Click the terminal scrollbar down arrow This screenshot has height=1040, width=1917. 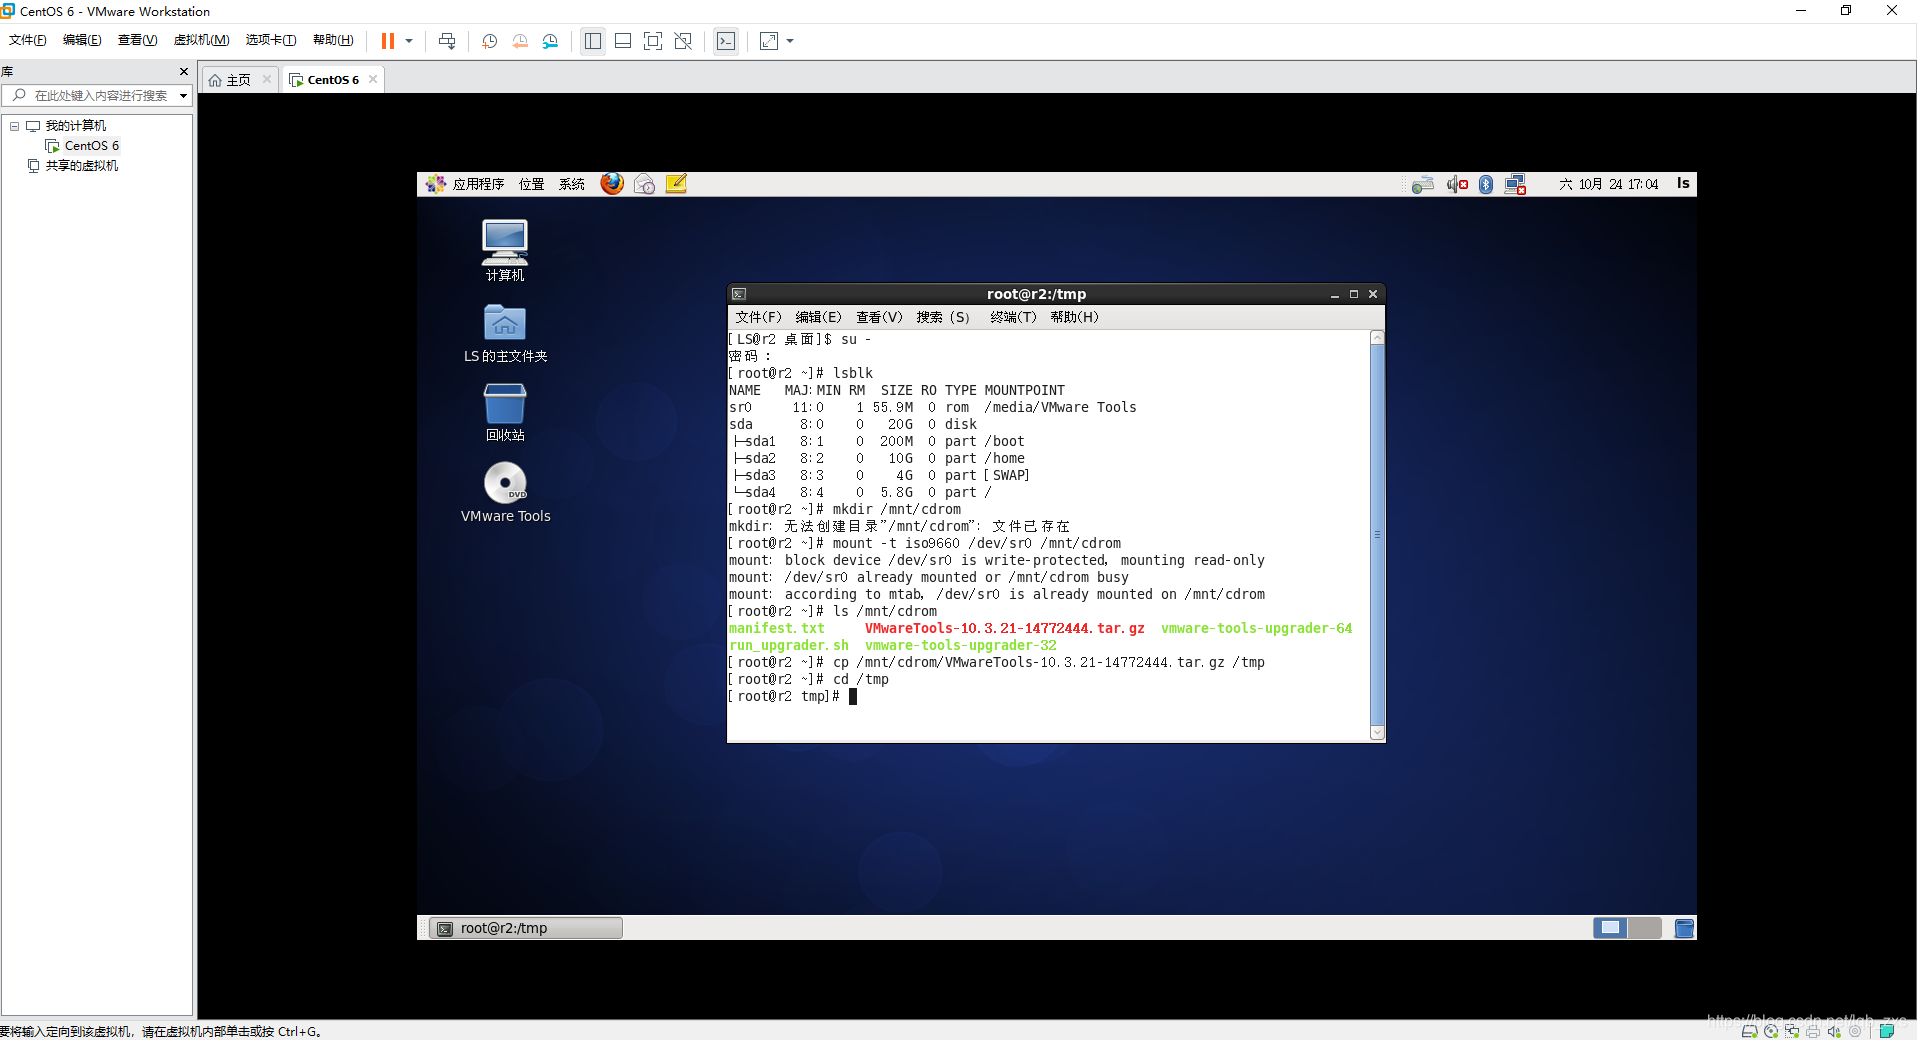[1377, 733]
